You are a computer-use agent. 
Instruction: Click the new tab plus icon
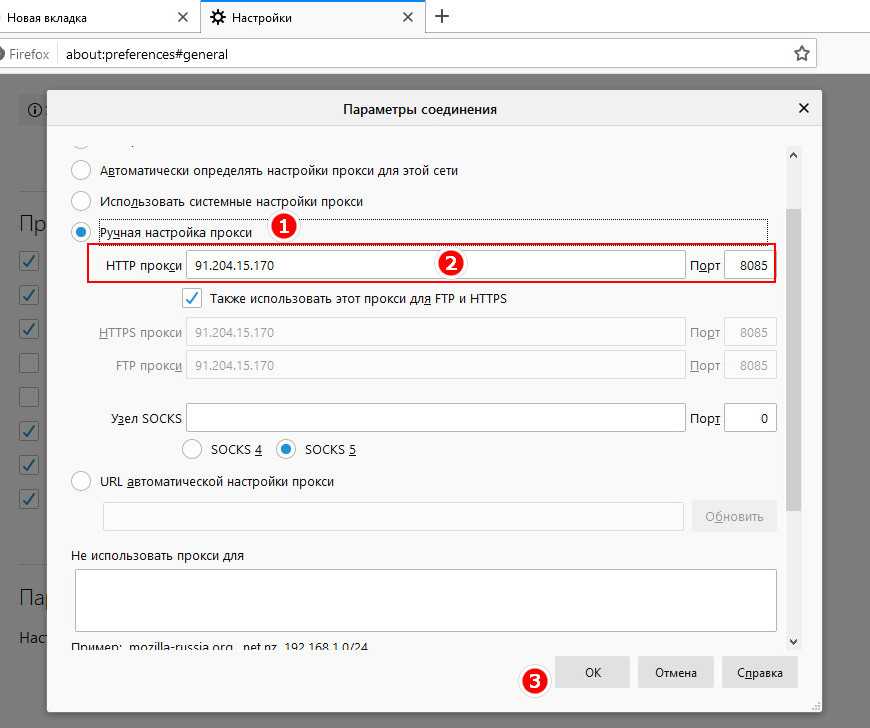click(442, 17)
